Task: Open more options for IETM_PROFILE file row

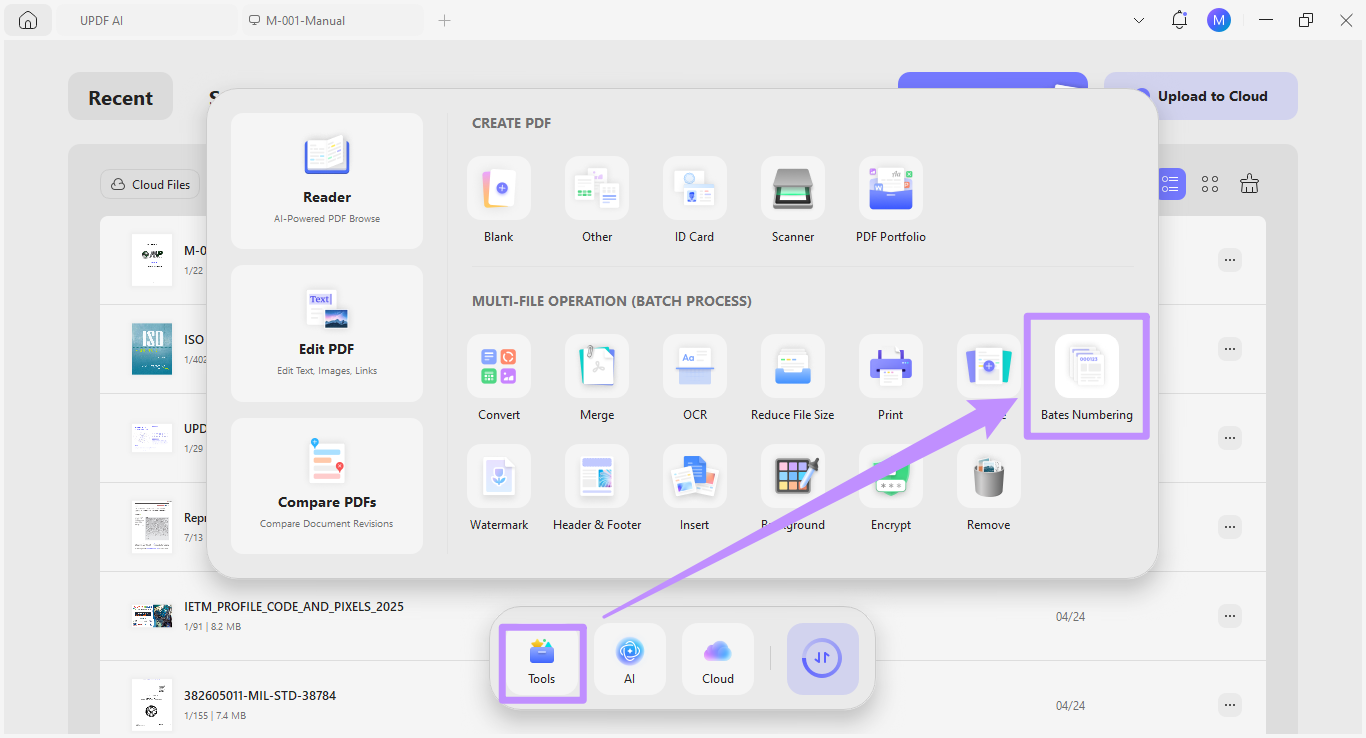Action: [x=1230, y=616]
